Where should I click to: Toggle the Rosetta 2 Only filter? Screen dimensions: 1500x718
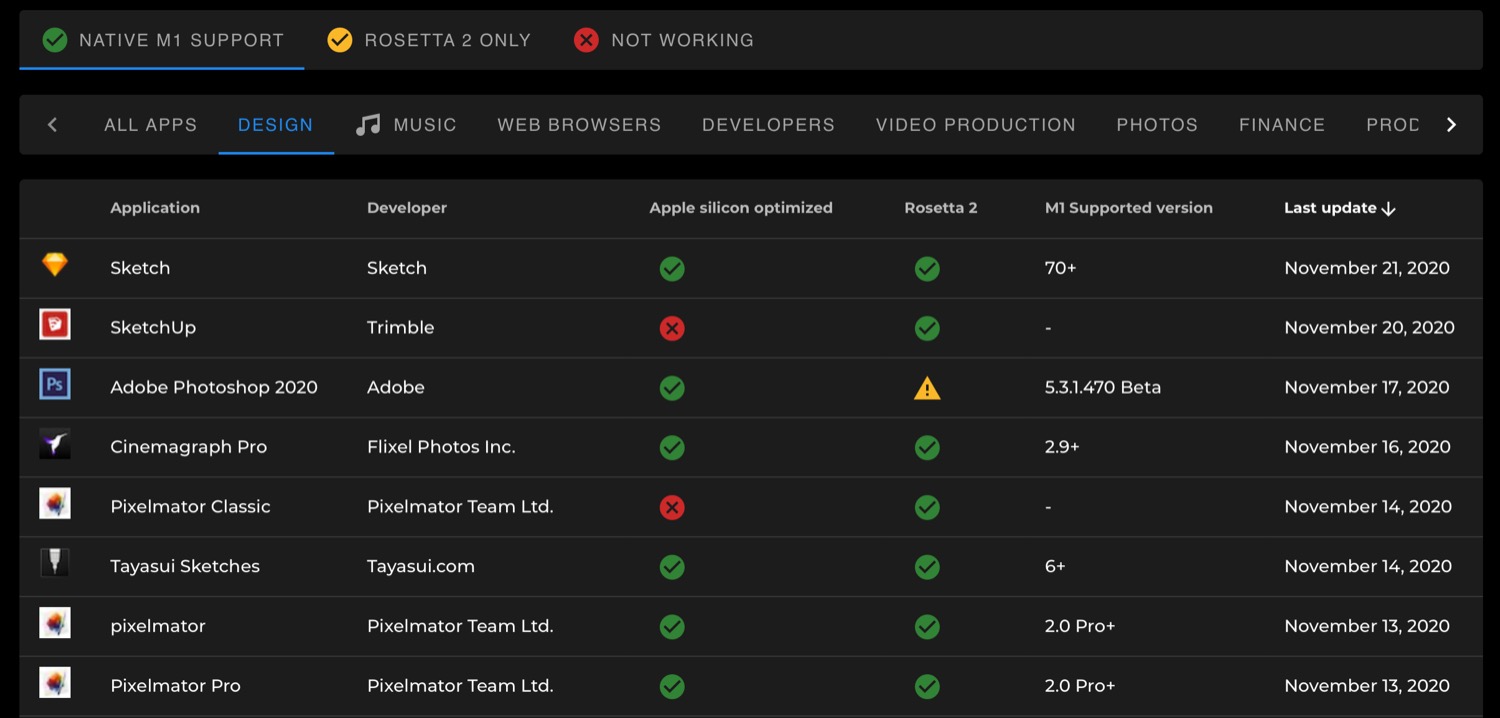(x=429, y=40)
